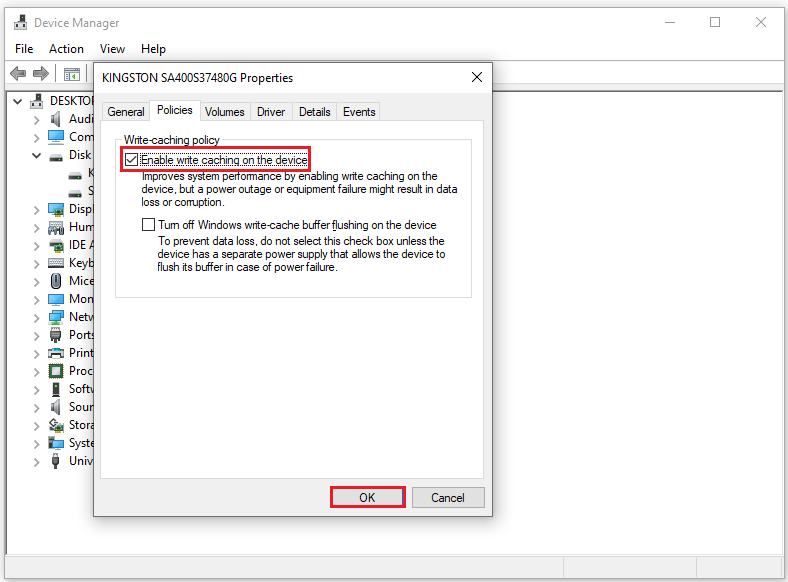Switch to the Events tab
This screenshot has width=788, height=582.
point(359,112)
